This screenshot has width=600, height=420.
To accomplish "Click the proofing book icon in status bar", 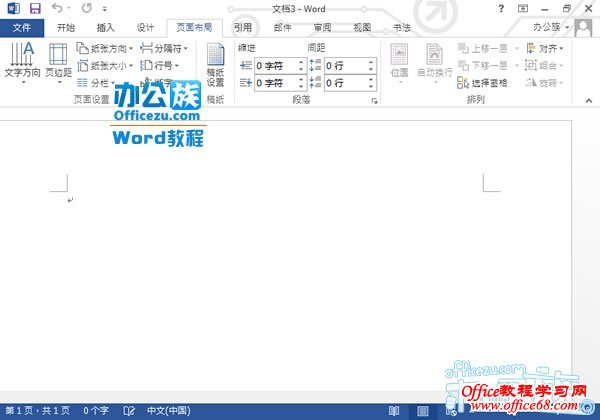I will click(129, 411).
